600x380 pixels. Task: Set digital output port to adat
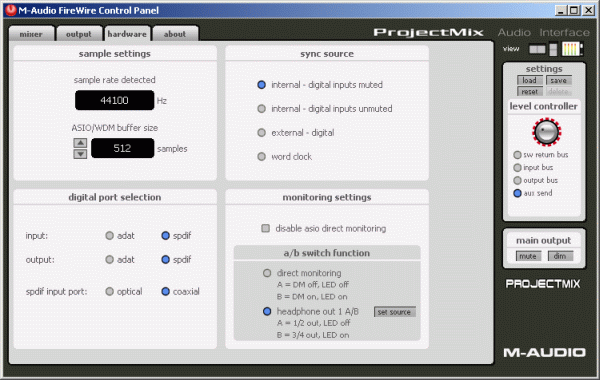click(109, 259)
